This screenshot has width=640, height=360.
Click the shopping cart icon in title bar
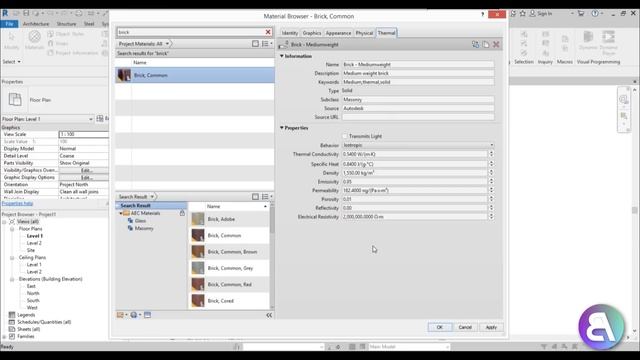pos(580,13)
